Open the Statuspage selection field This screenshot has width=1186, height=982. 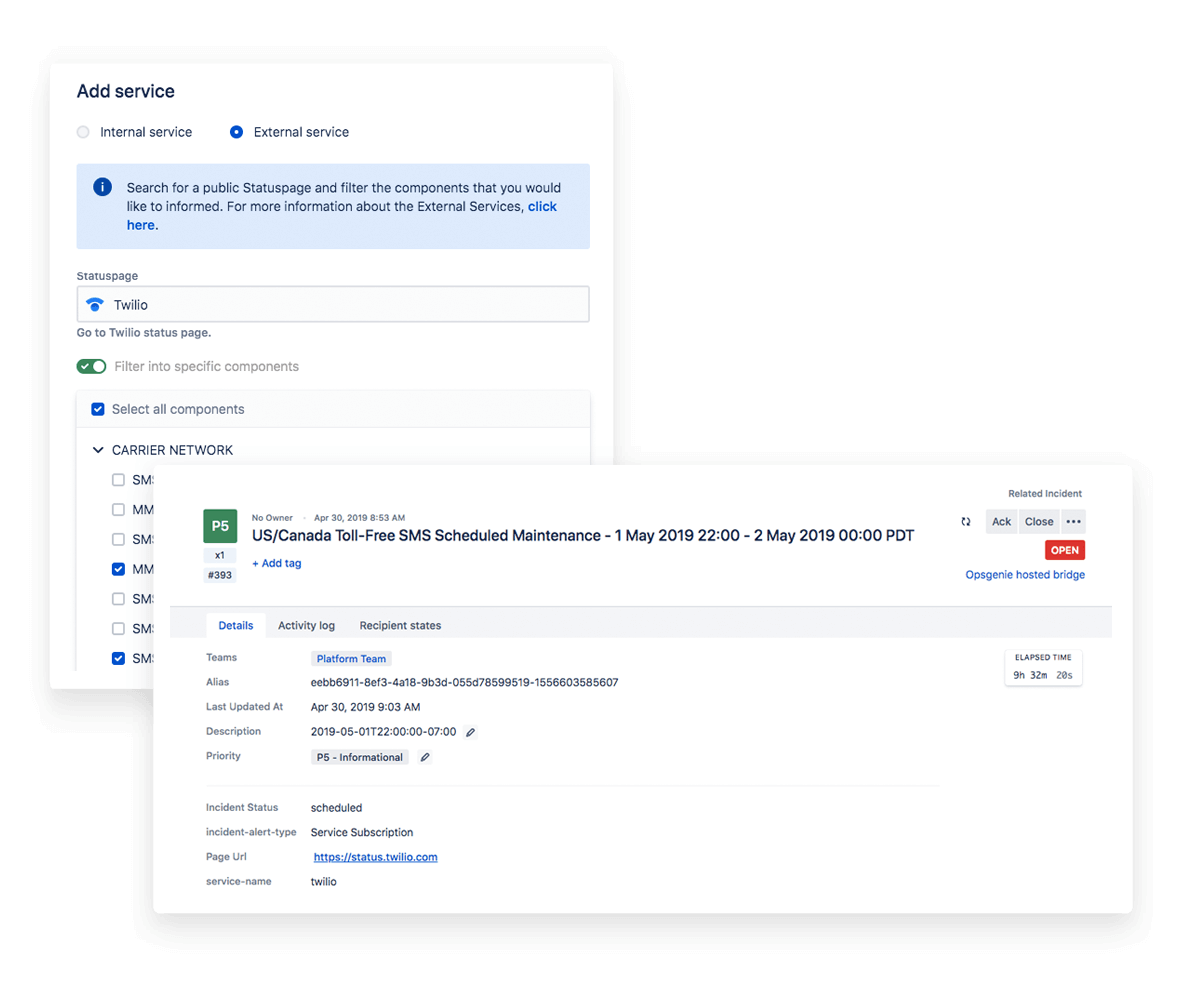[x=333, y=304]
